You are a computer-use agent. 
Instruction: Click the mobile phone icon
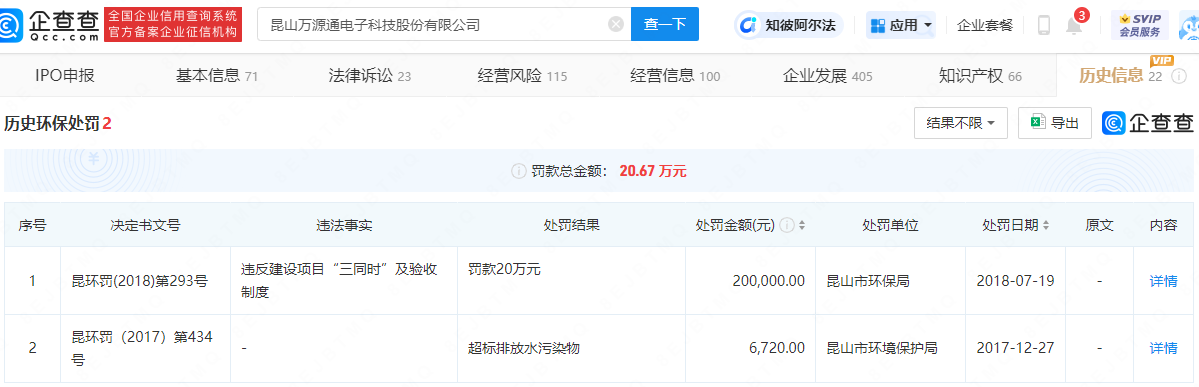(x=1044, y=25)
